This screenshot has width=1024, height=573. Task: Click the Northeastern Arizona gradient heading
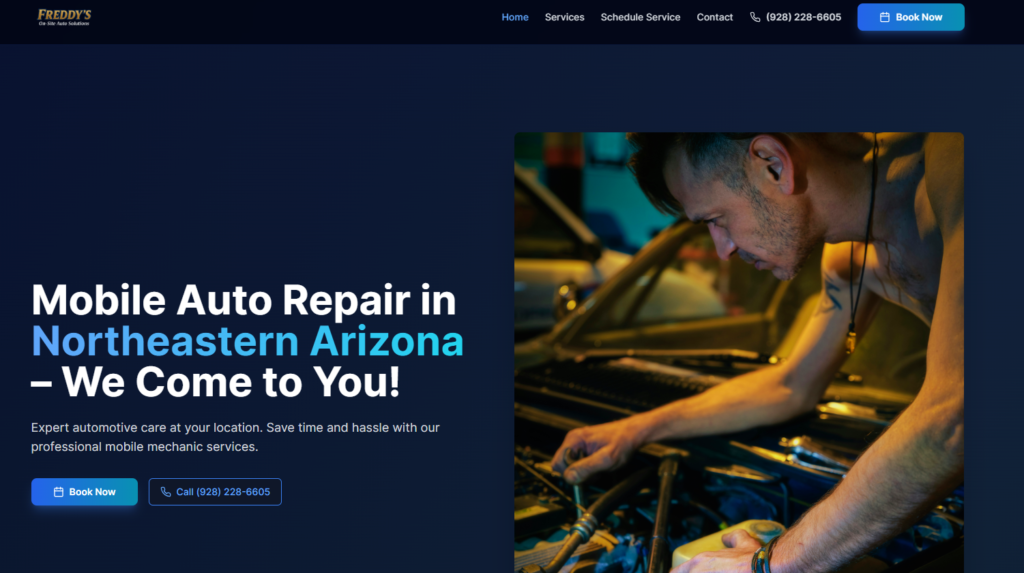click(248, 341)
